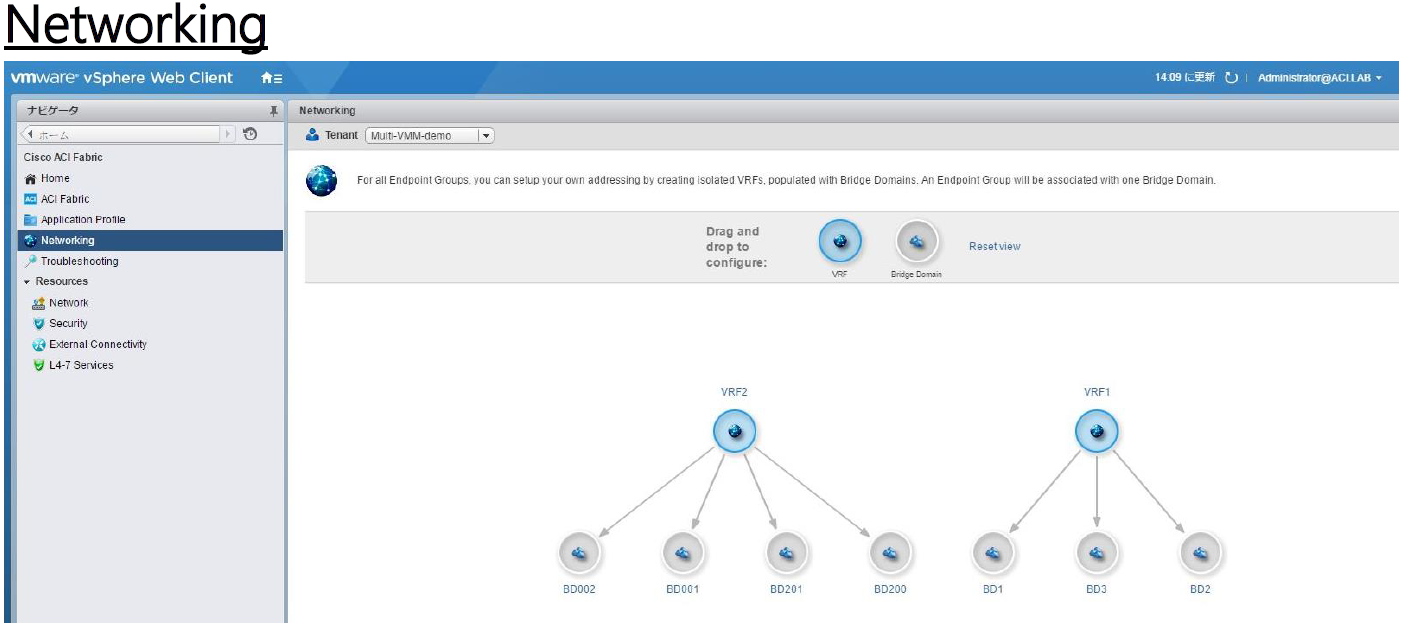Viewport: 1403px width, 626px height.
Task: Pin the navigator panel
Action: coord(276,110)
